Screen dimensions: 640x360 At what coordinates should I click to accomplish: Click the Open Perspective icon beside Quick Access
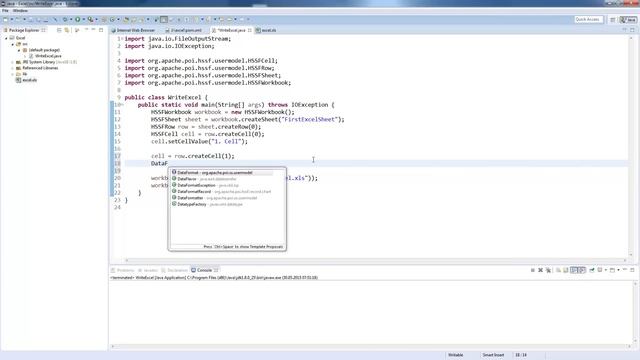click(x=613, y=19)
